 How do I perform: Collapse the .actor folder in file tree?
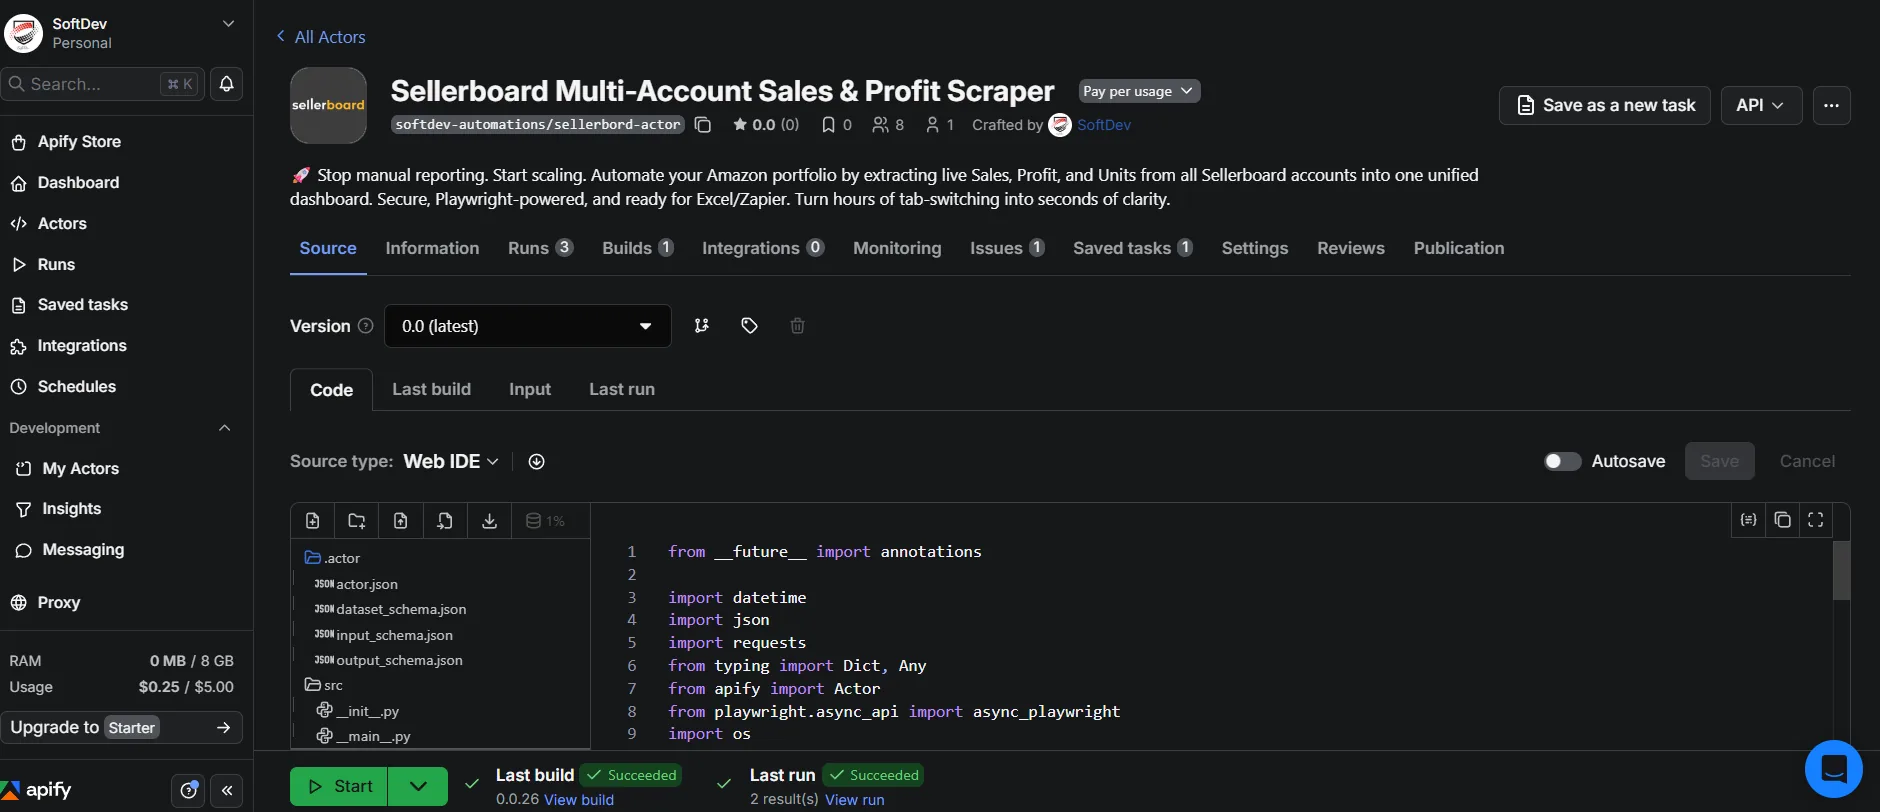coord(332,558)
